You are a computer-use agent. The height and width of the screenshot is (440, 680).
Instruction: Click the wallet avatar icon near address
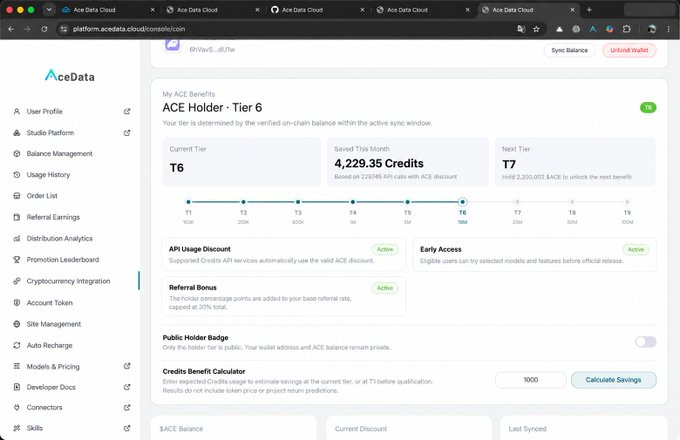(x=173, y=44)
